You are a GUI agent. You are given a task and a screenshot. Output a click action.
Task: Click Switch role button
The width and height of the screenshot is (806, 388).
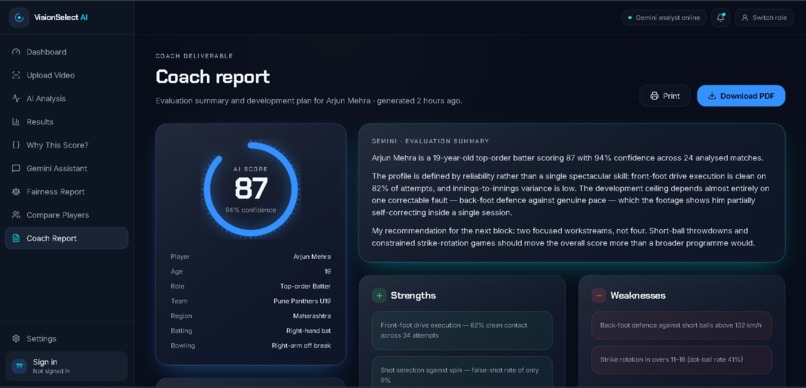point(764,17)
